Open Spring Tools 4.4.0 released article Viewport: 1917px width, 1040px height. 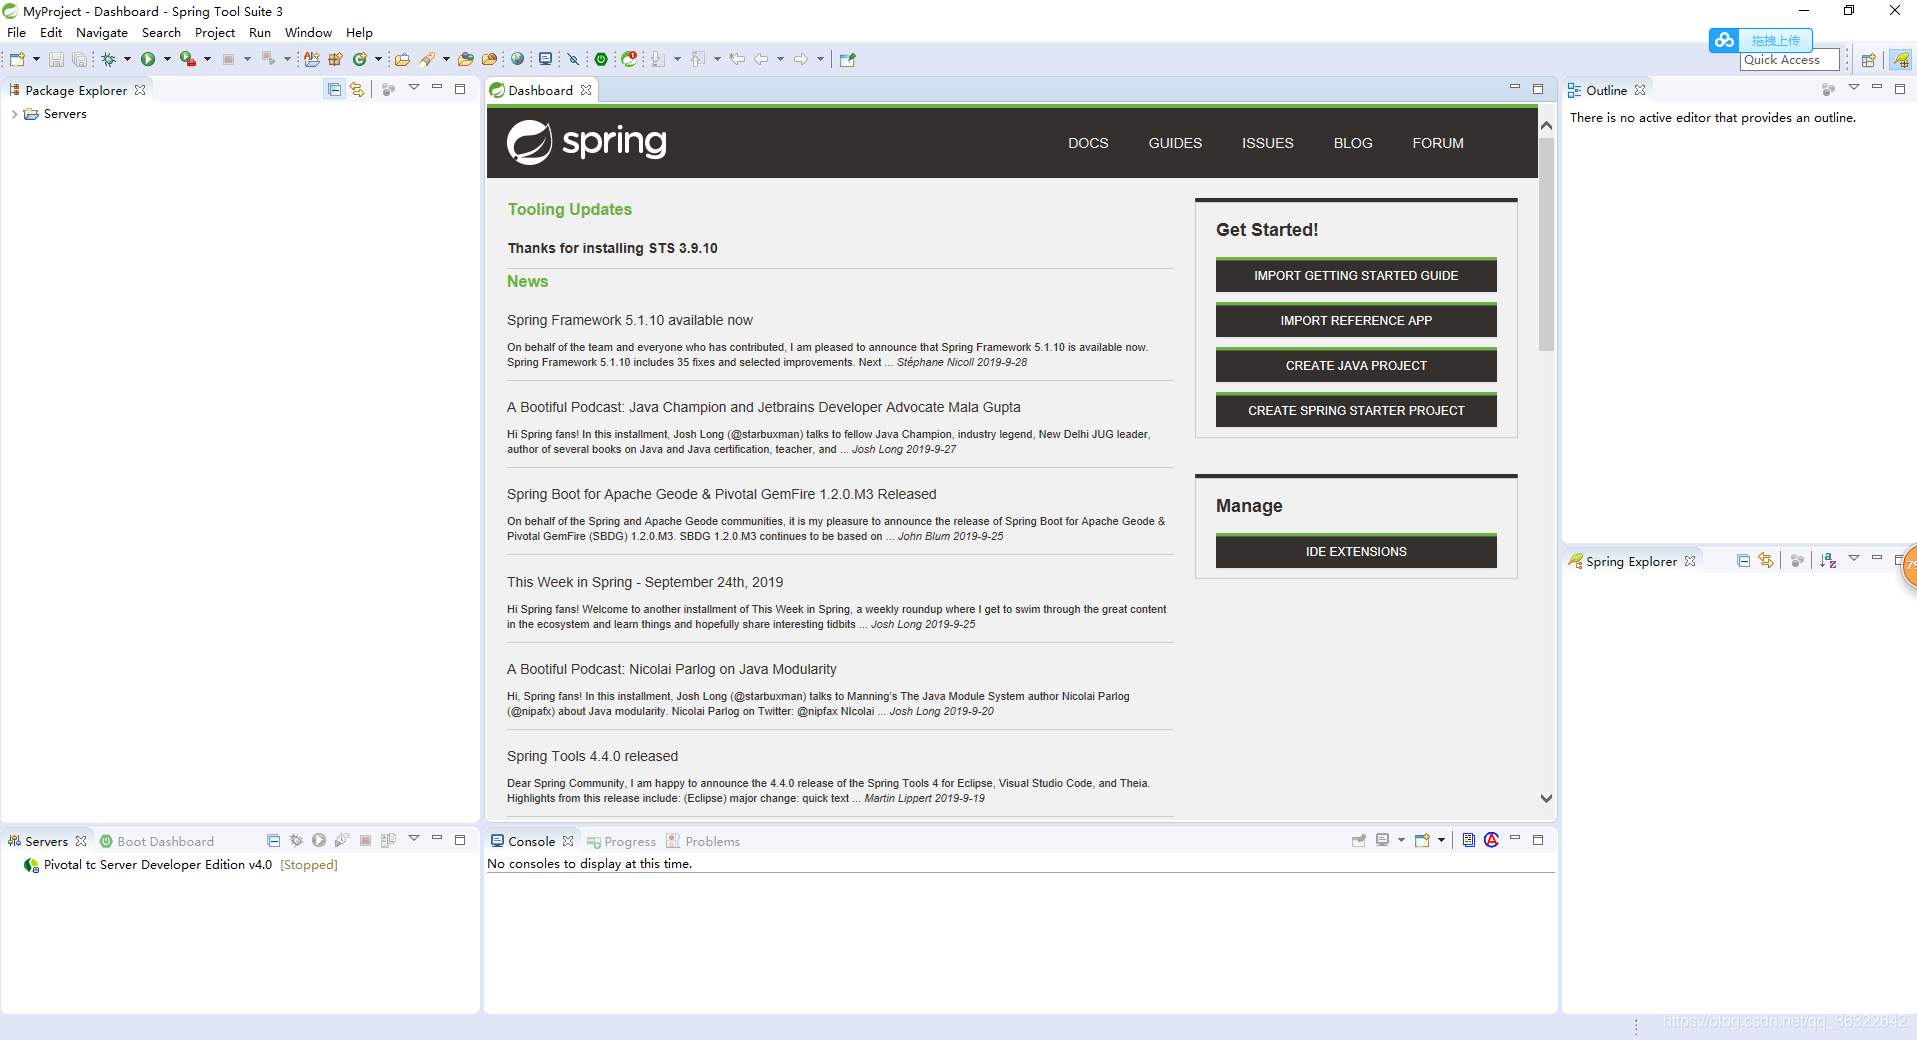click(592, 756)
